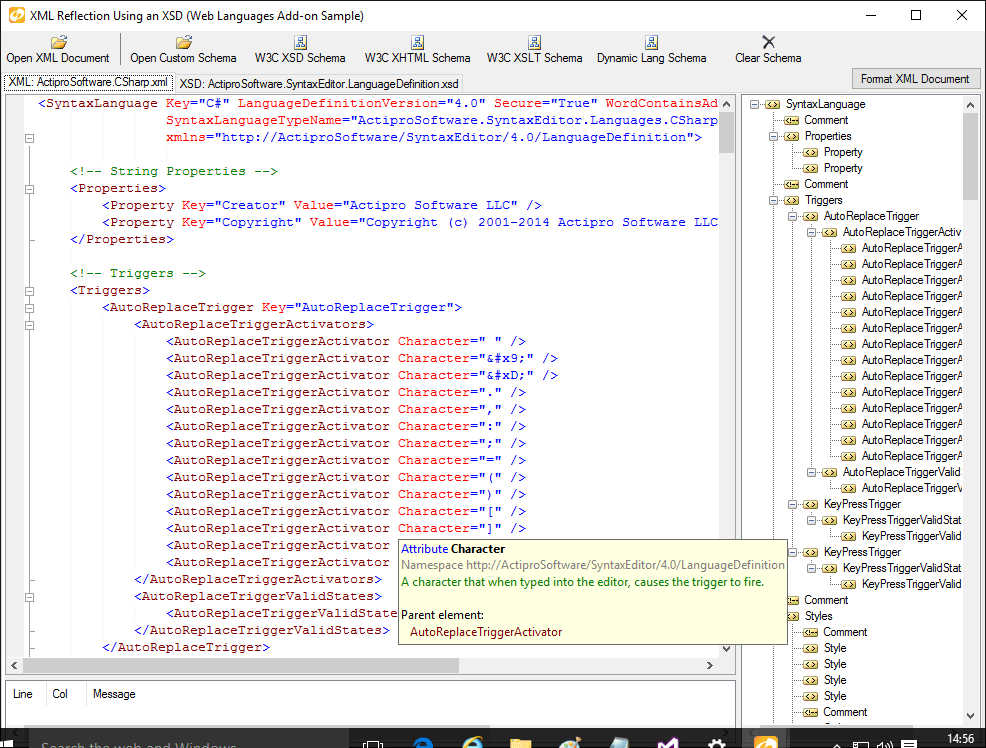986x748 pixels.
Task: Click the title bar application icon
Action: 16,15
